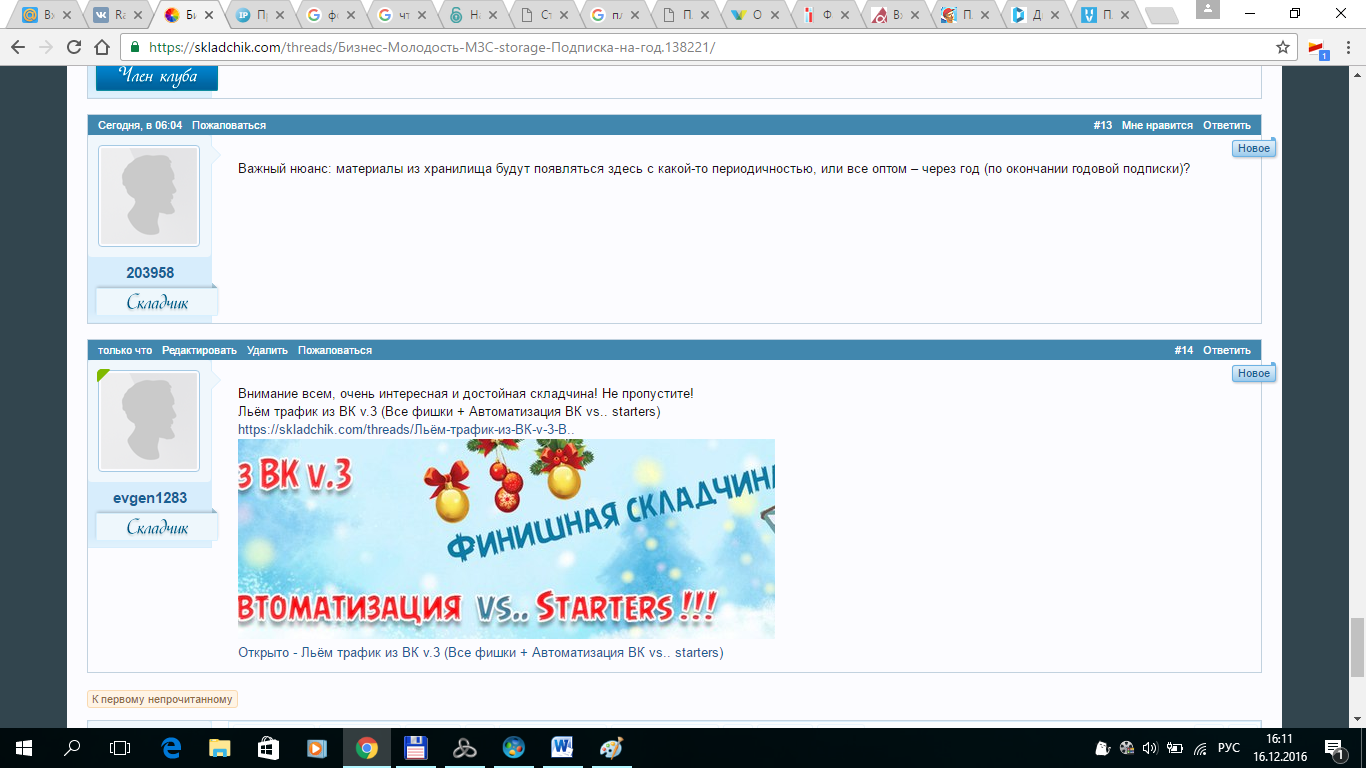The height and width of the screenshot is (768, 1366).
Task: Open the Chrome menu with three dots
Action: pos(1347,47)
